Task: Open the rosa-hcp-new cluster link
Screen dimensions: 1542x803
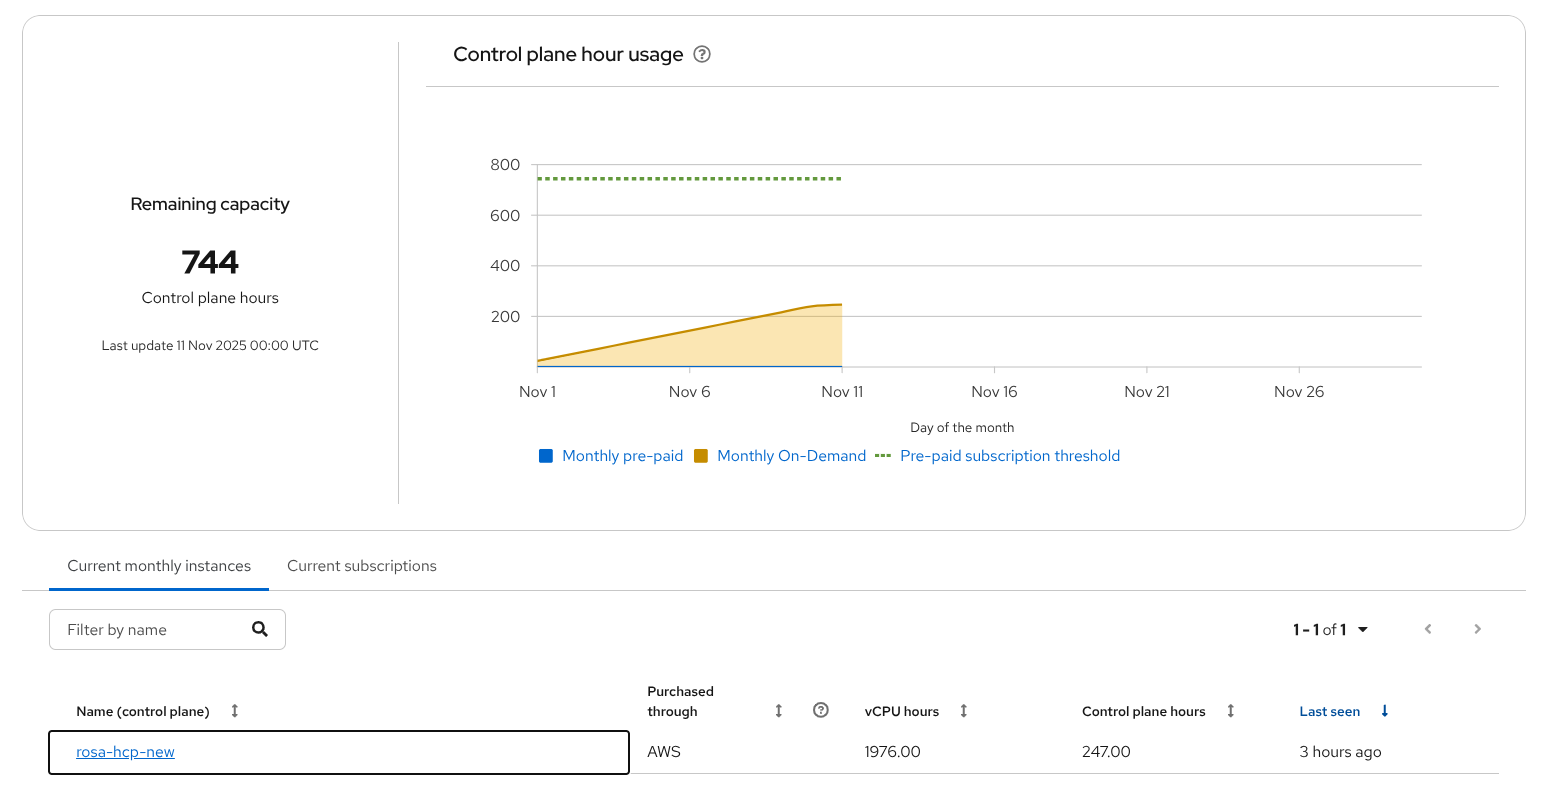Action: click(125, 752)
